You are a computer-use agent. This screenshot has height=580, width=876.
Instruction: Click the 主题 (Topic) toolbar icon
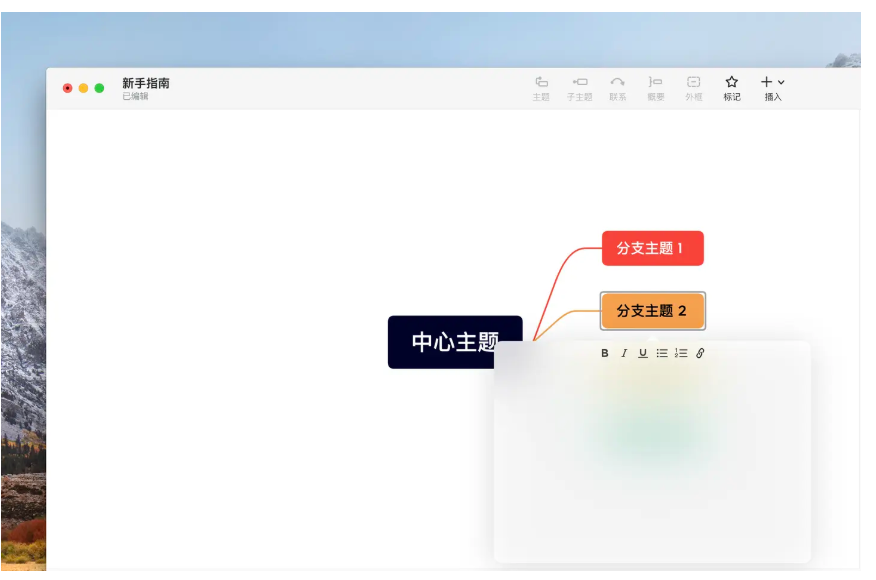click(x=541, y=82)
